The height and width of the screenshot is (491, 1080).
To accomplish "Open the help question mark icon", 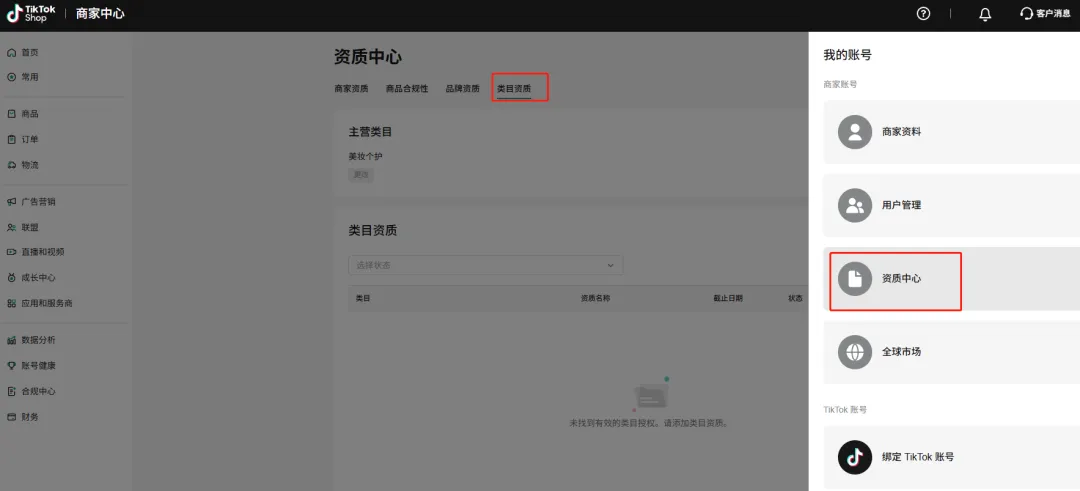I will coord(923,13).
